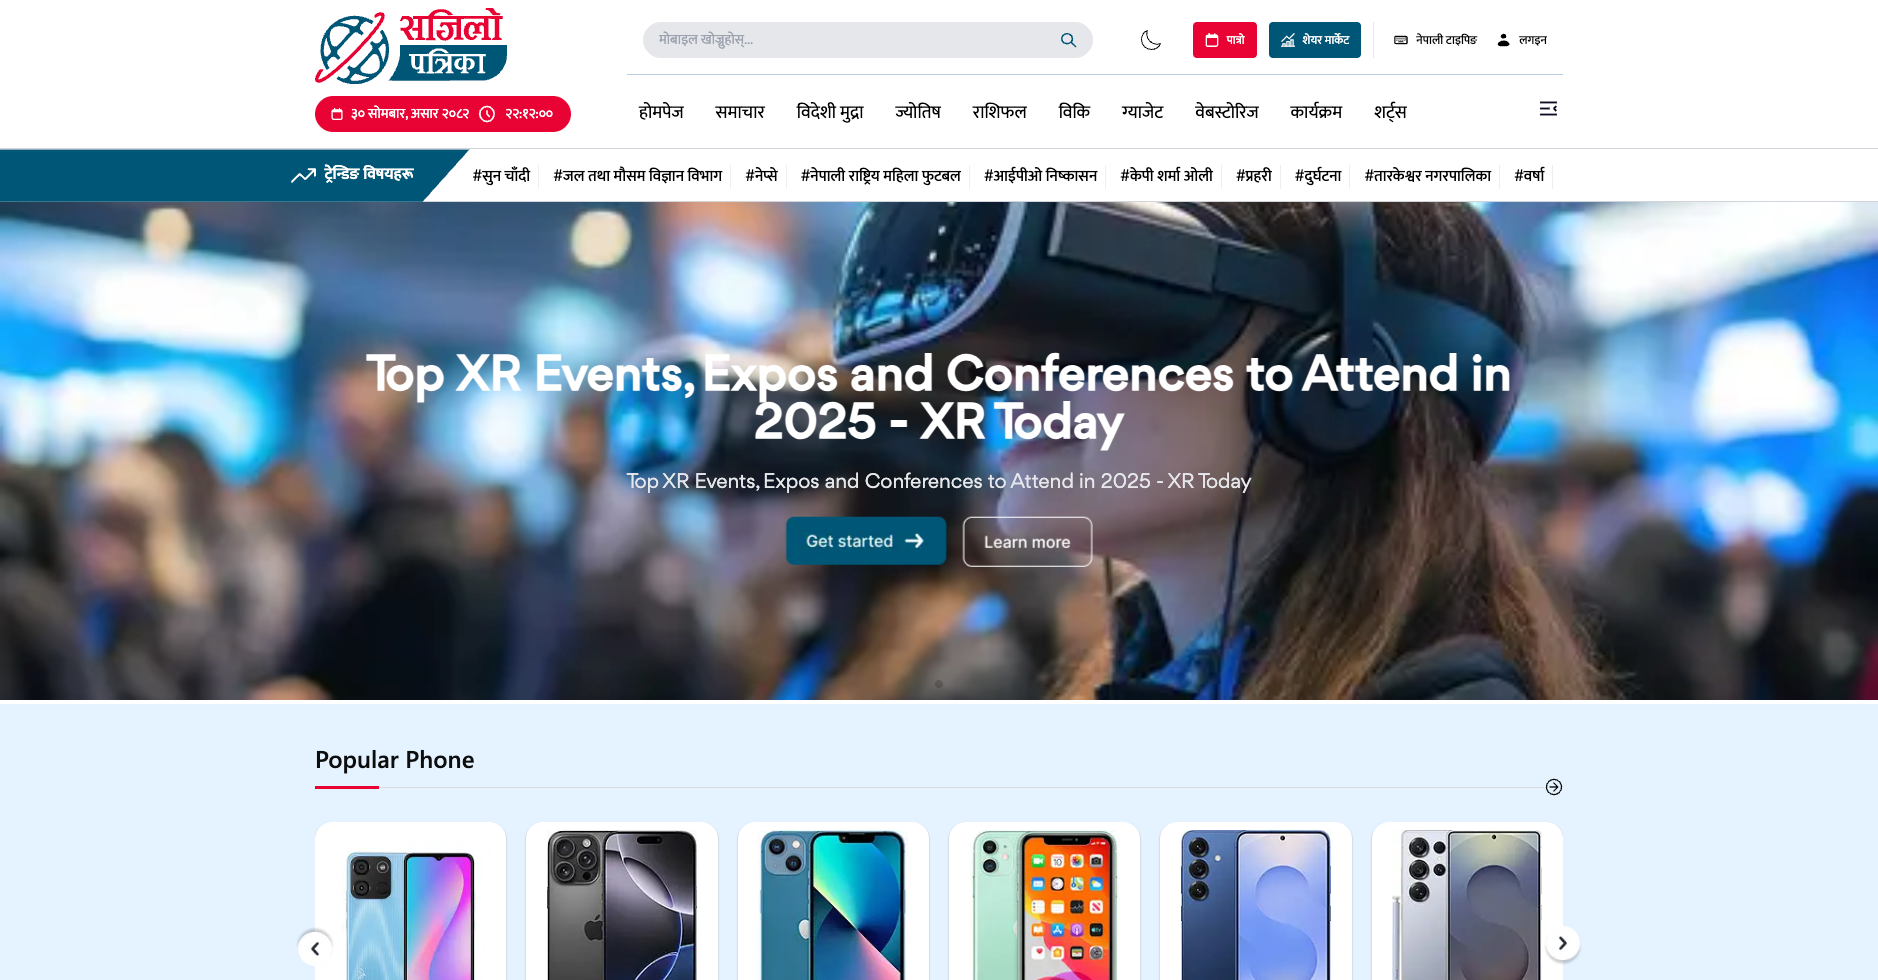Image resolution: width=1878 pixels, height=980 pixels.
Task: Open the समाचार menu item
Action: (740, 112)
